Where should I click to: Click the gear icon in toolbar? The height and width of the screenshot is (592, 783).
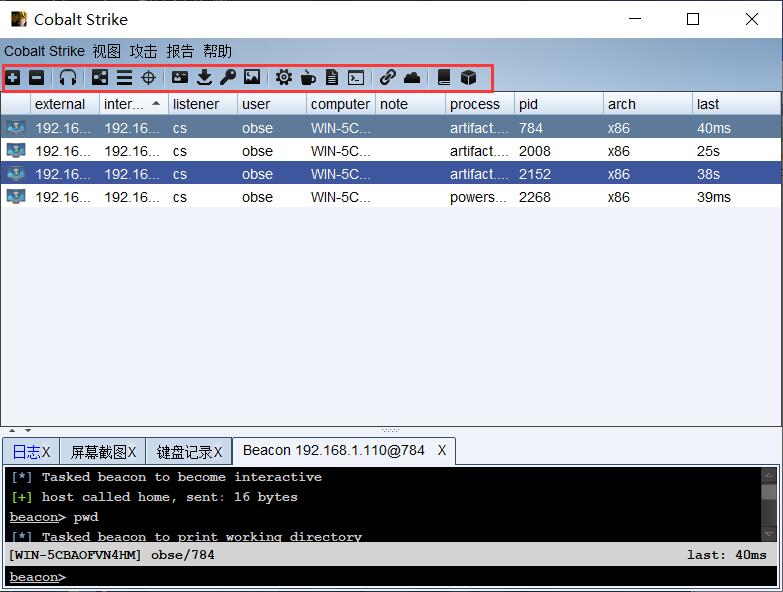284,77
